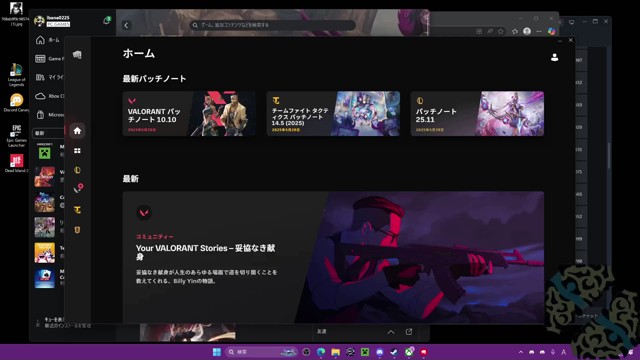
Task: Open the Xbox app user profile avatar
Action: 39,21
